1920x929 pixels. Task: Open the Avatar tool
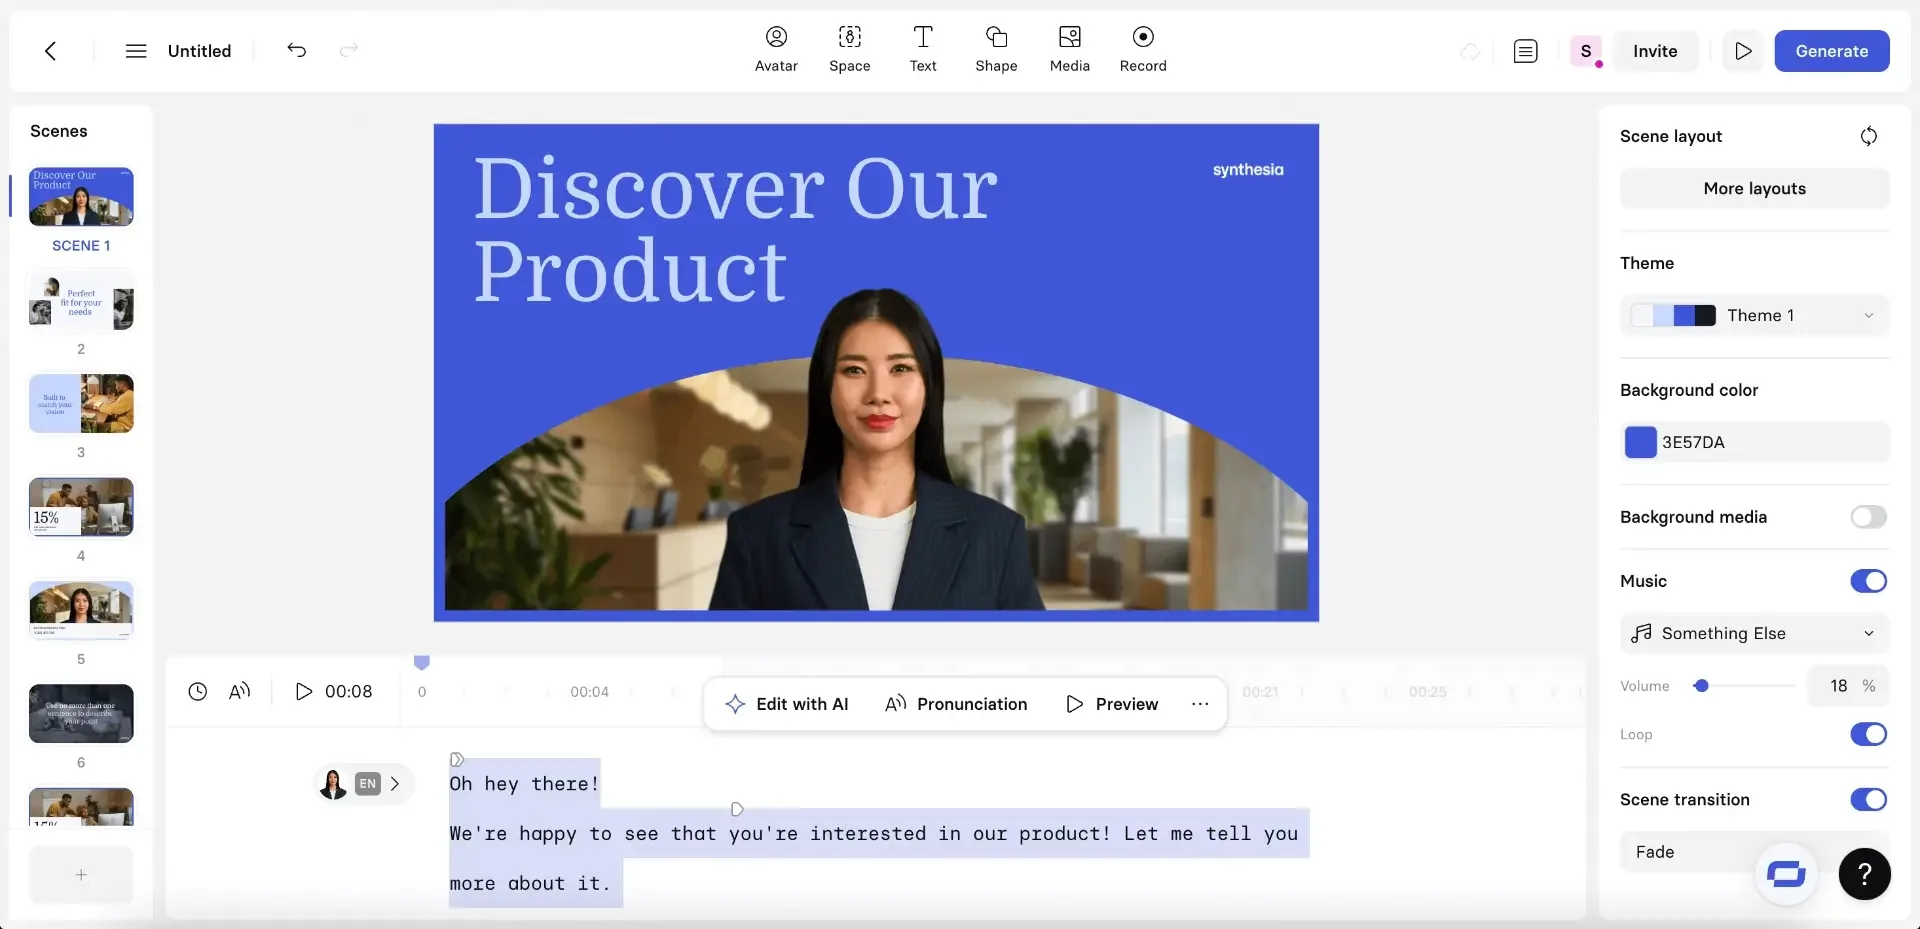tap(776, 50)
